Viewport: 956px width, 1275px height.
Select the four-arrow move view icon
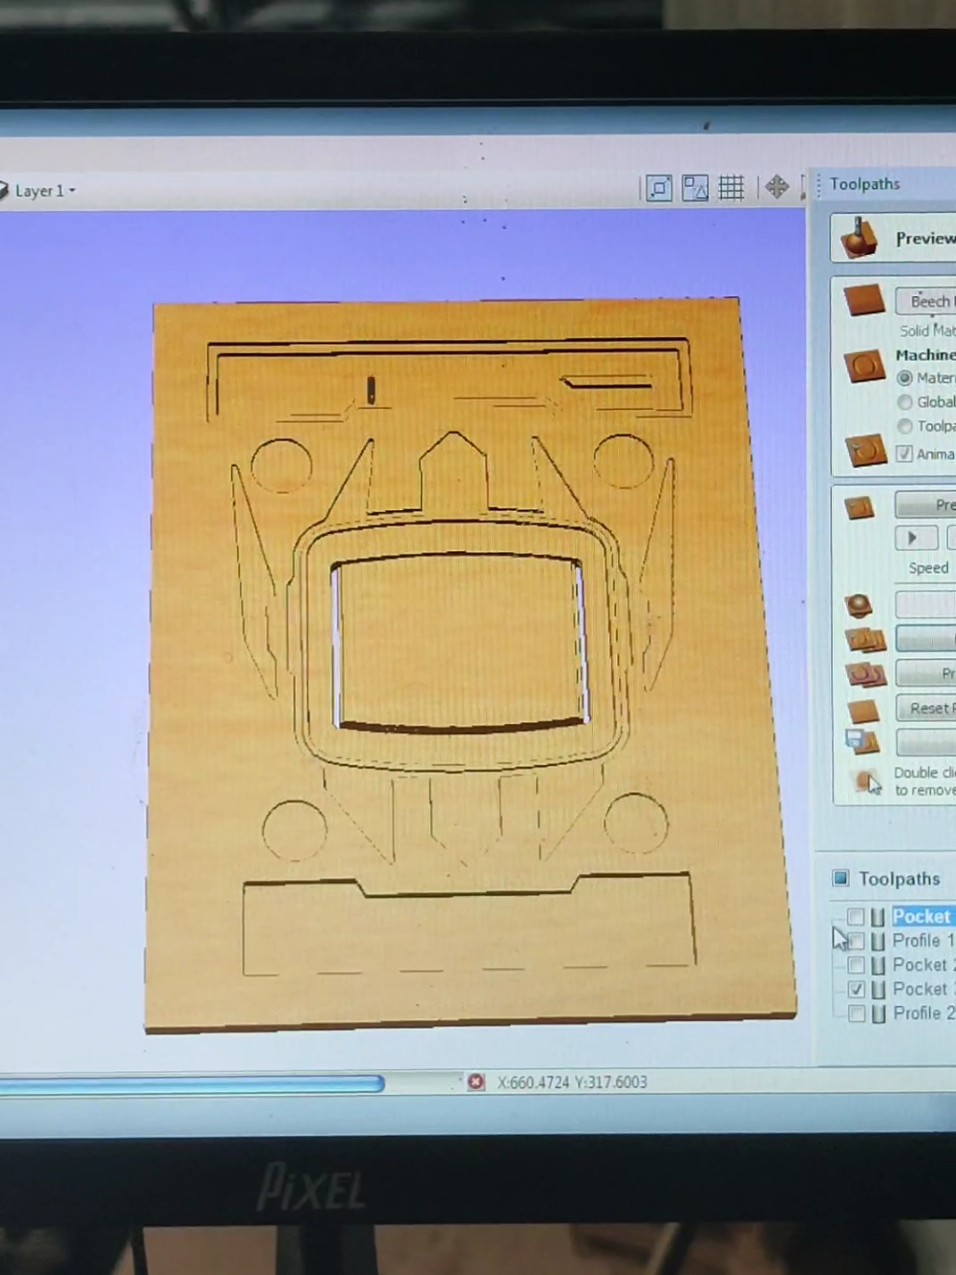(x=776, y=186)
